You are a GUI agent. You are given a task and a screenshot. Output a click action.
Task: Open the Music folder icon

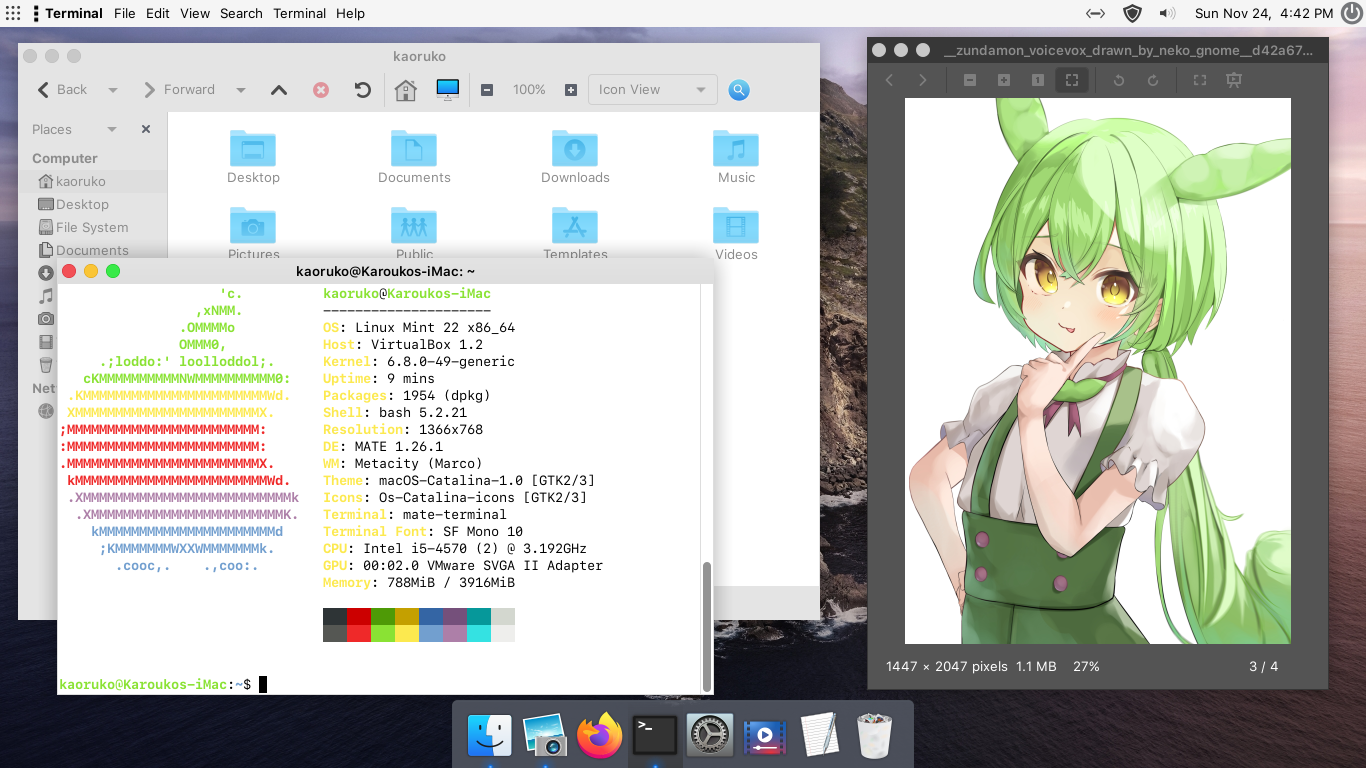736,157
